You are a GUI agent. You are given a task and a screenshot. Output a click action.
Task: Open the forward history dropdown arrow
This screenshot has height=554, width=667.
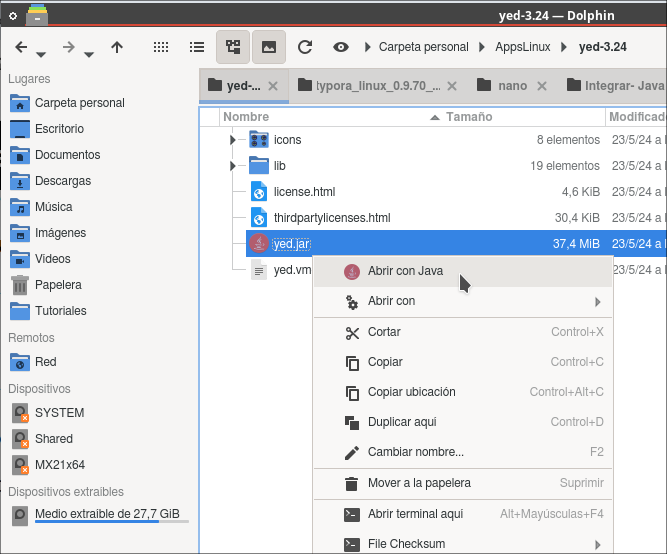pos(88,54)
